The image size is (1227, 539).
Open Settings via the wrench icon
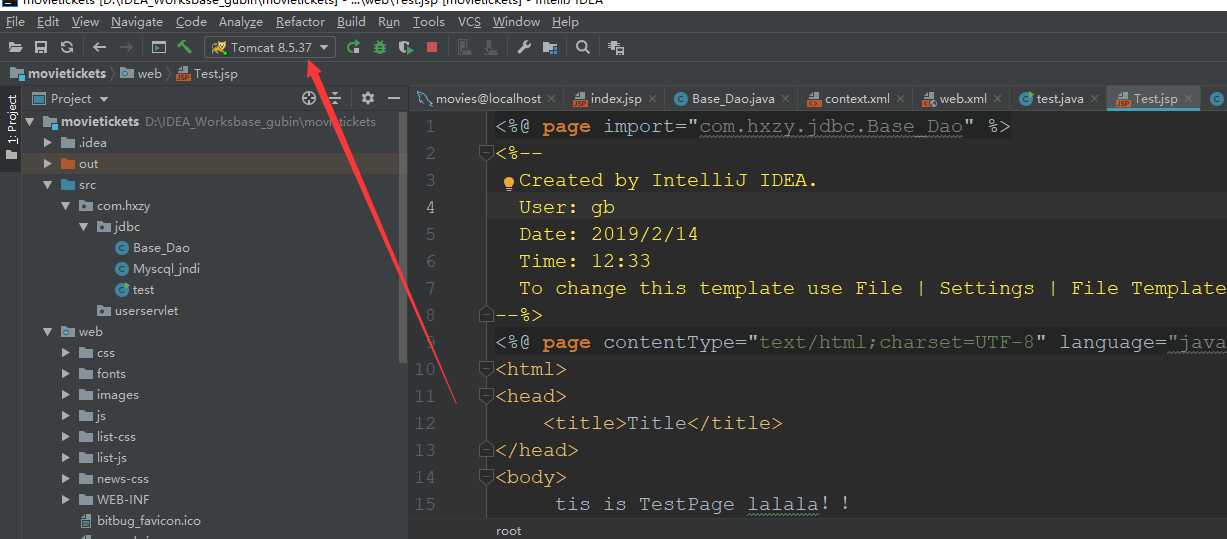(524, 47)
